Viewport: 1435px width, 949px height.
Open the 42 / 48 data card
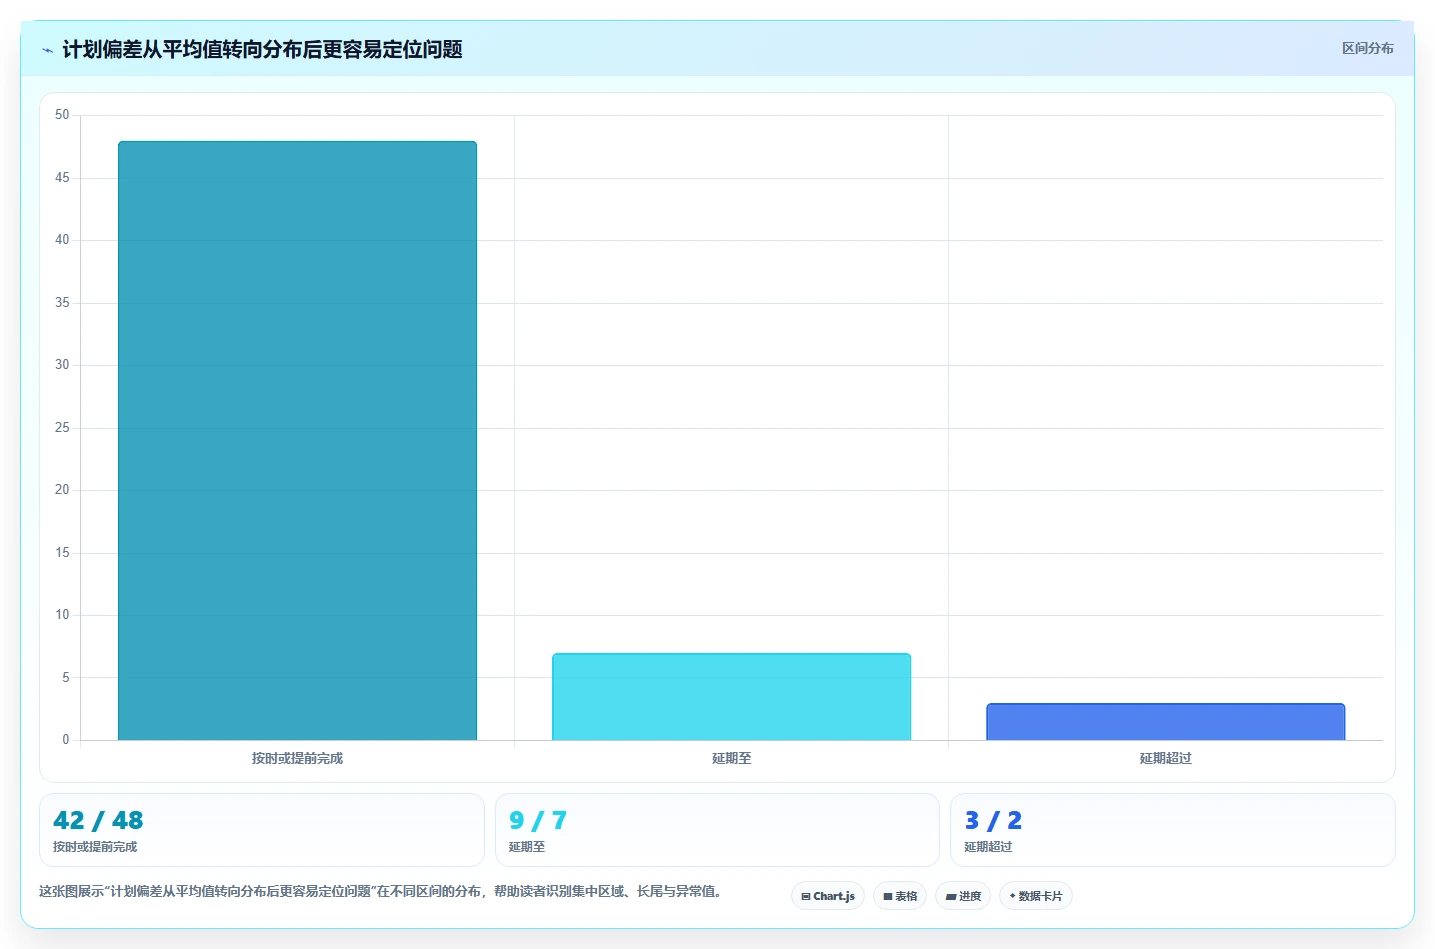[x=262, y=830]
